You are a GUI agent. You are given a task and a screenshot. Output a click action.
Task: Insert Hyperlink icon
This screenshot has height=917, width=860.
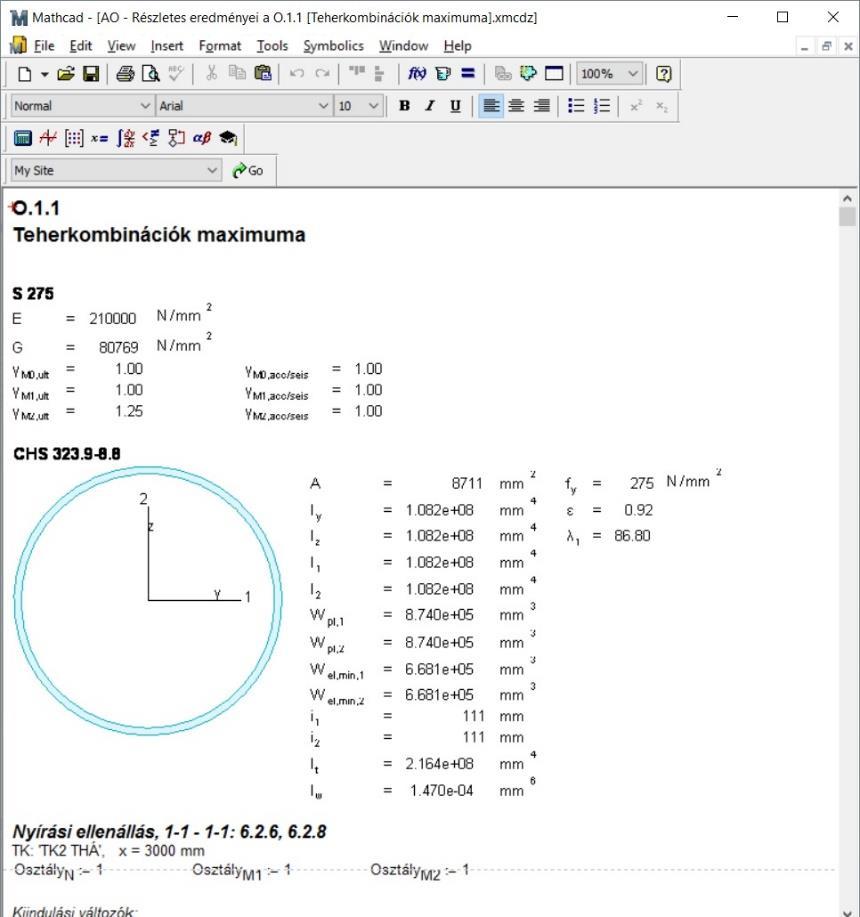[x=503, y=73]
